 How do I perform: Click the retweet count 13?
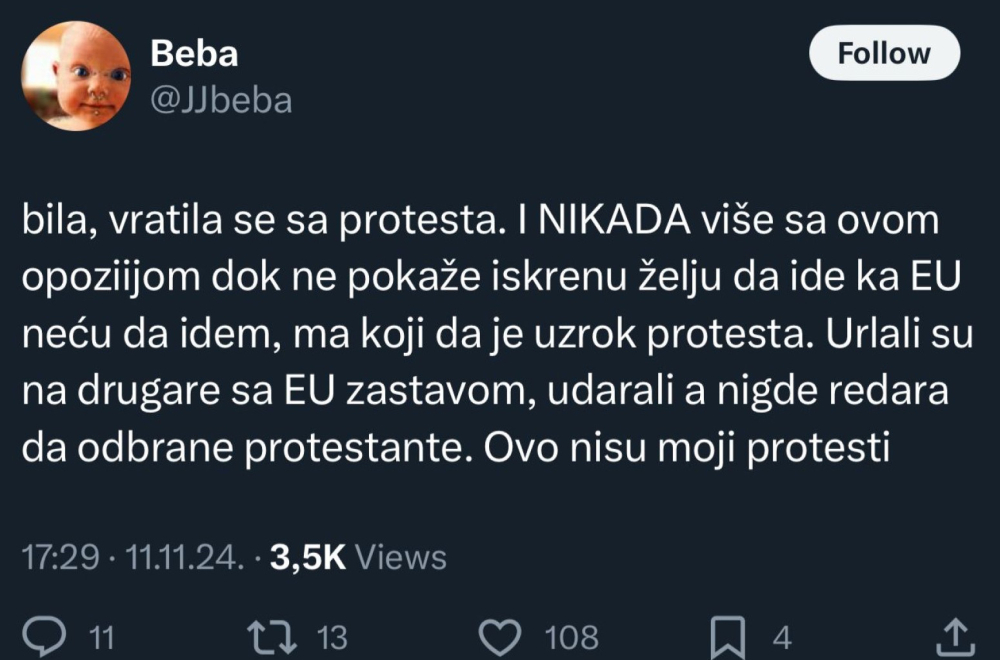tap(331, 636)
